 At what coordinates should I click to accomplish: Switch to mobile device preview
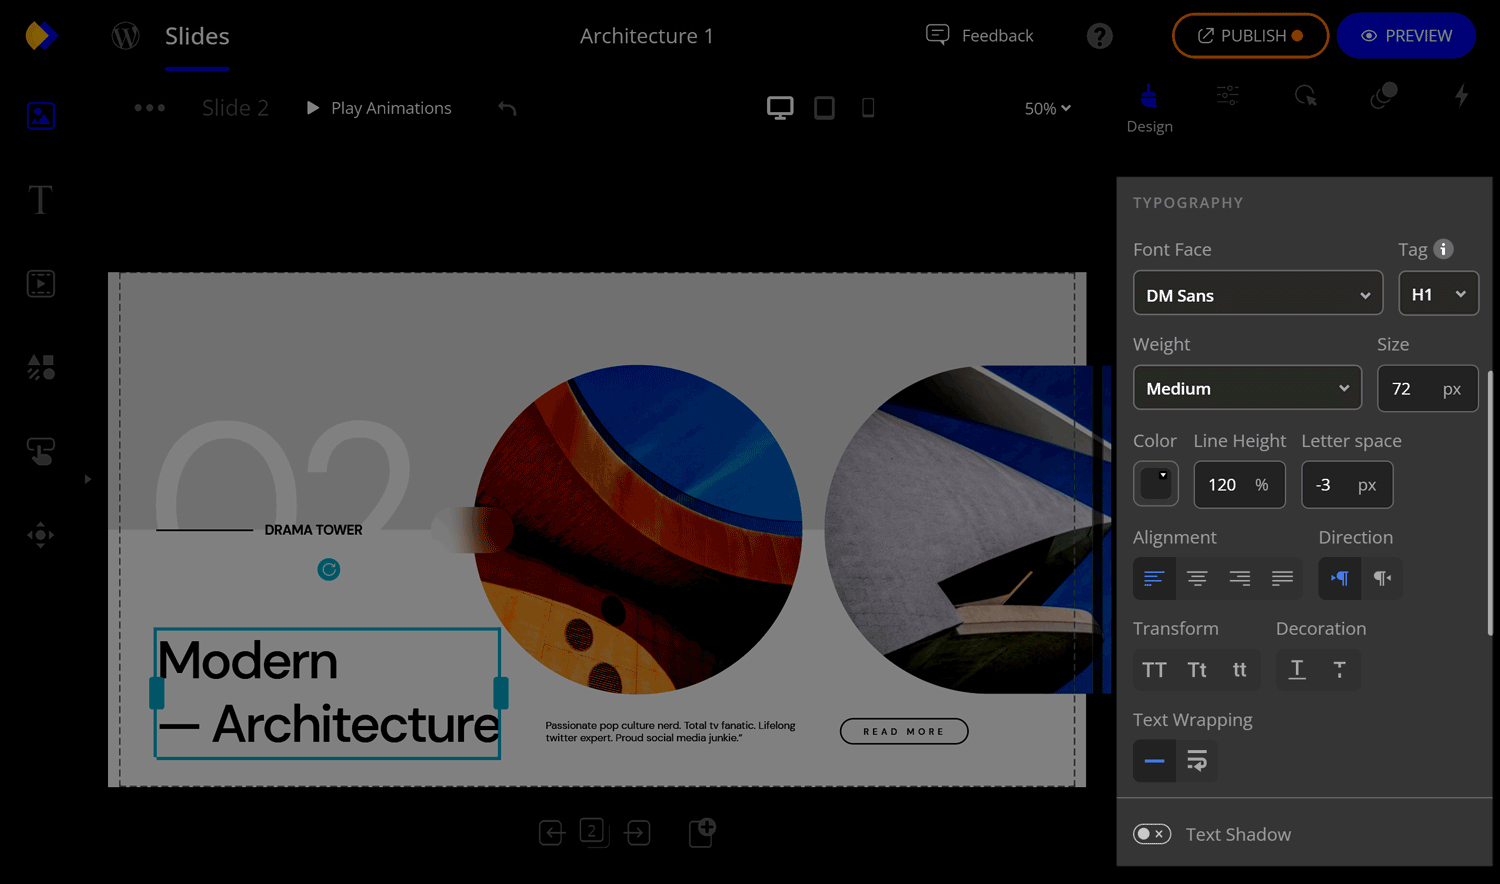[x=868, y=108]
